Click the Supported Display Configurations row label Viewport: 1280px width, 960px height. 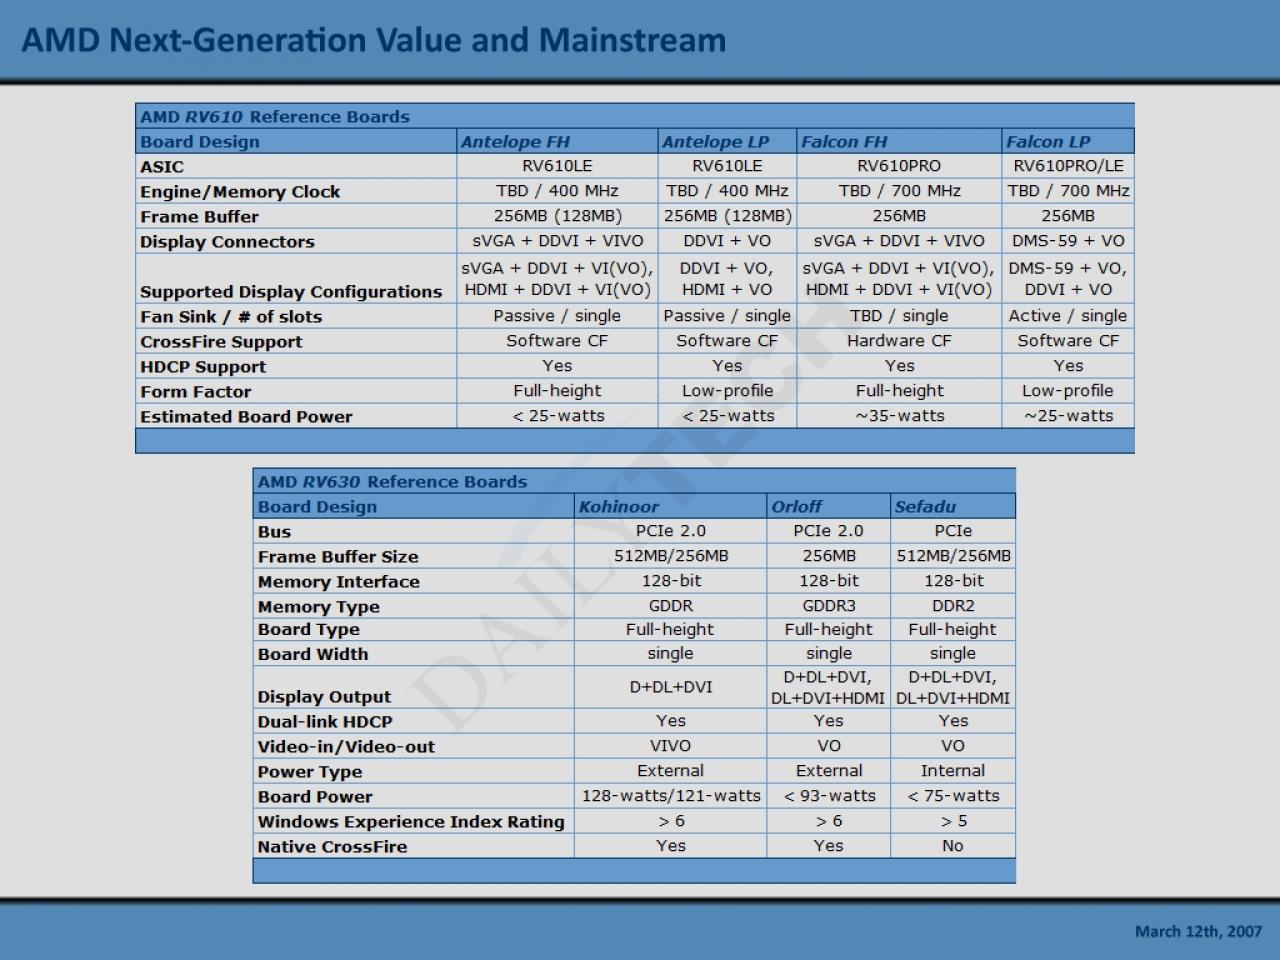point(291,292)
